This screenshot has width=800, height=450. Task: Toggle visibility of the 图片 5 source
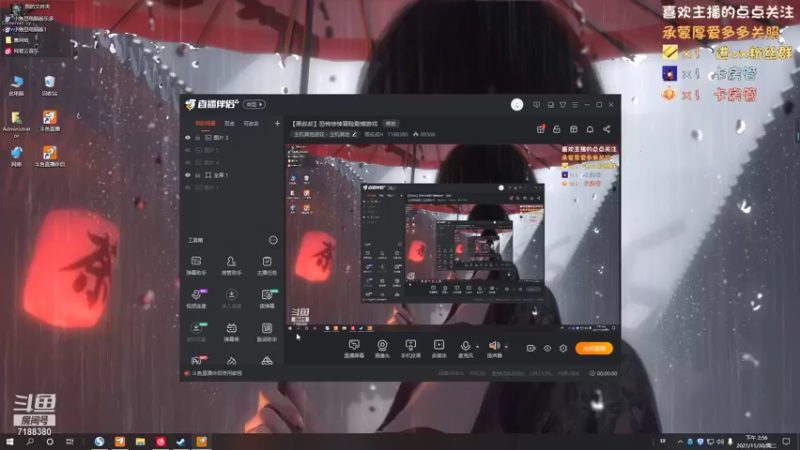point(188,150)
